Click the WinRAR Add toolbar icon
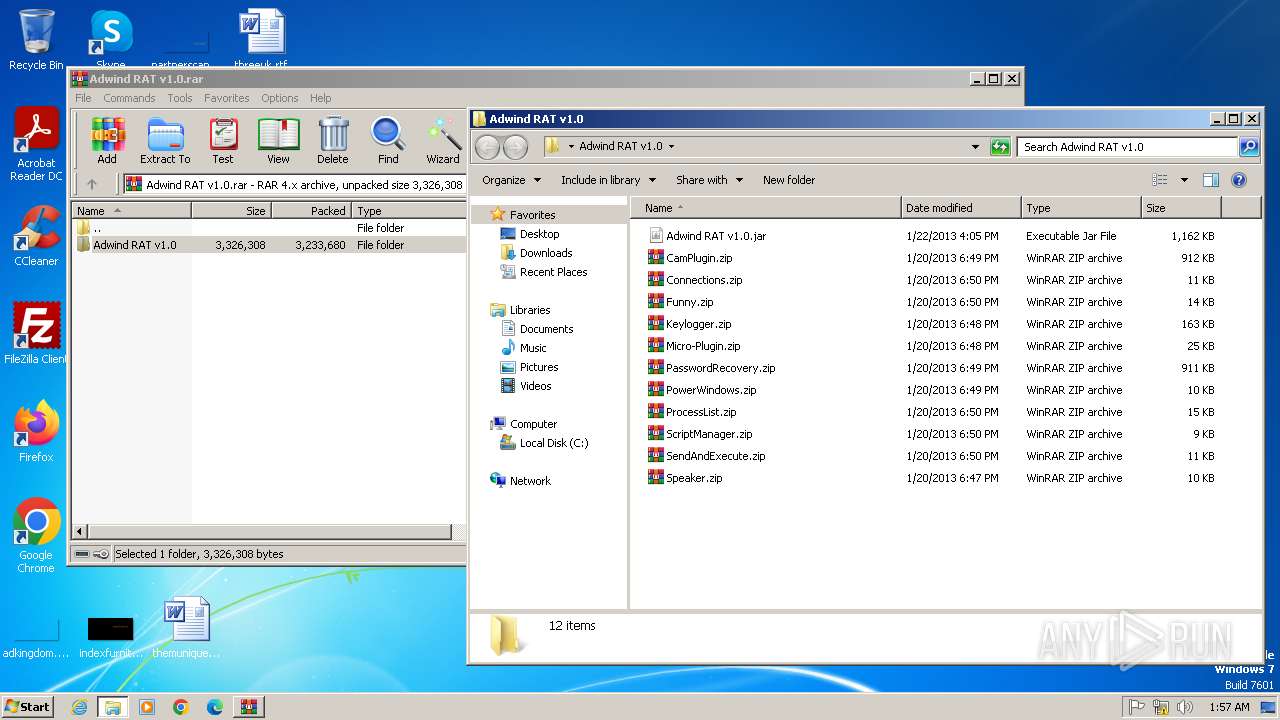The width and height of the screenshot is (1280, 720). click(x=107, y=141)
